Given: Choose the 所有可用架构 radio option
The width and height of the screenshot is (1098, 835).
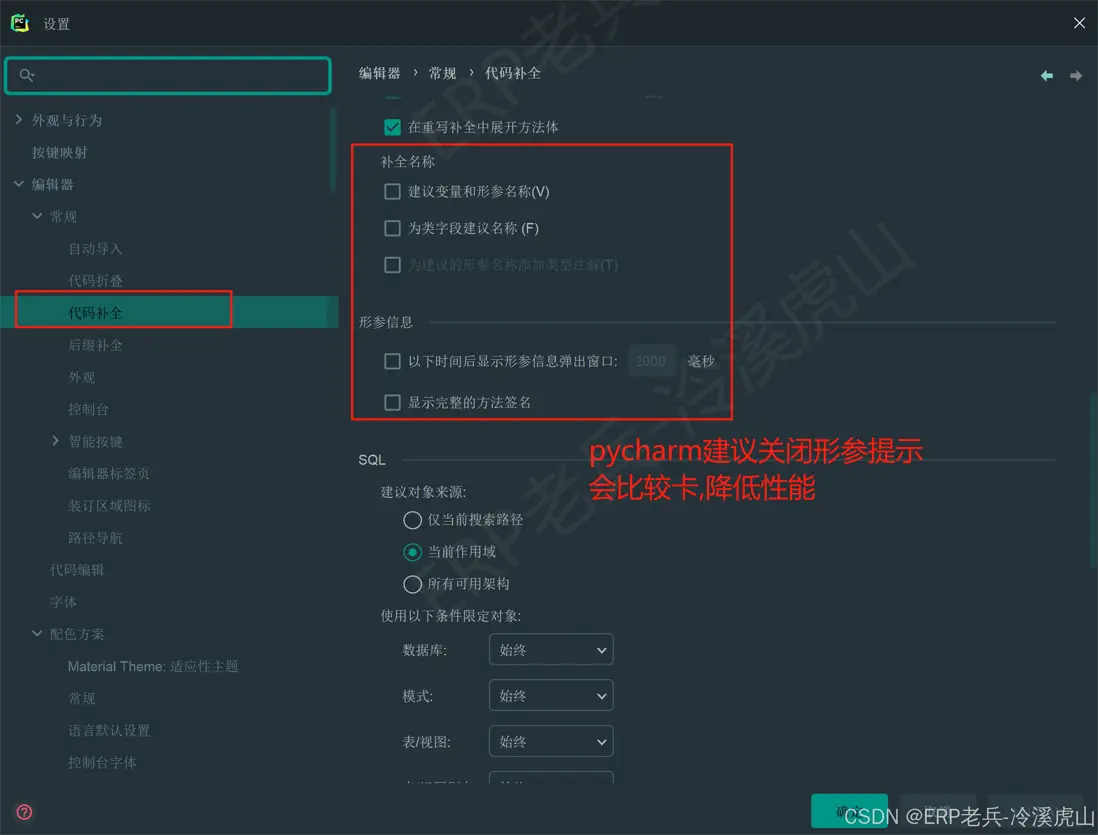Looking at the screenshot, I should pyautogui.click(x=411, y=583).
